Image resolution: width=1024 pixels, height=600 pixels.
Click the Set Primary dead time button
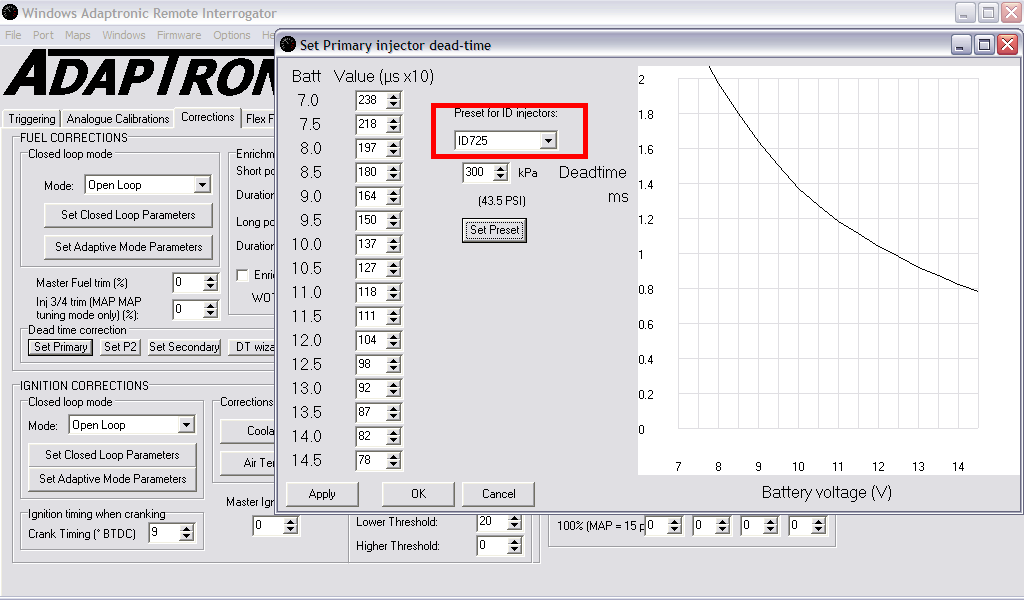tap(60, 347)
